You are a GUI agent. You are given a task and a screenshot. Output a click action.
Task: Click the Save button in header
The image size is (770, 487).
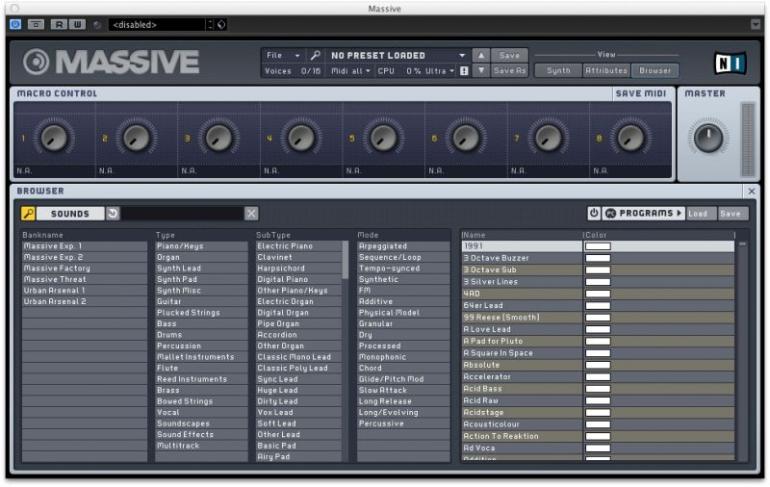(509, 55)
